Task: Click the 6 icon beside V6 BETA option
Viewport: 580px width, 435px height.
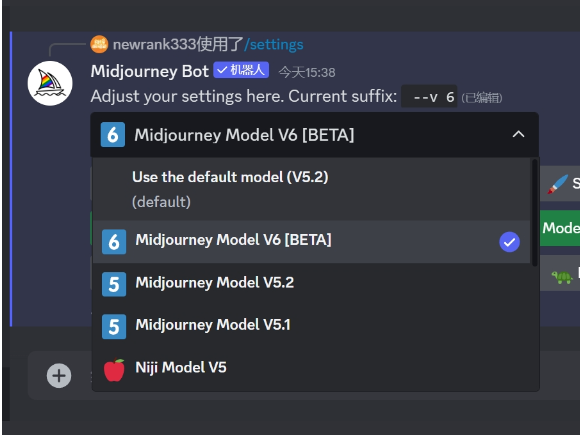Action: [x=114, y=242]
